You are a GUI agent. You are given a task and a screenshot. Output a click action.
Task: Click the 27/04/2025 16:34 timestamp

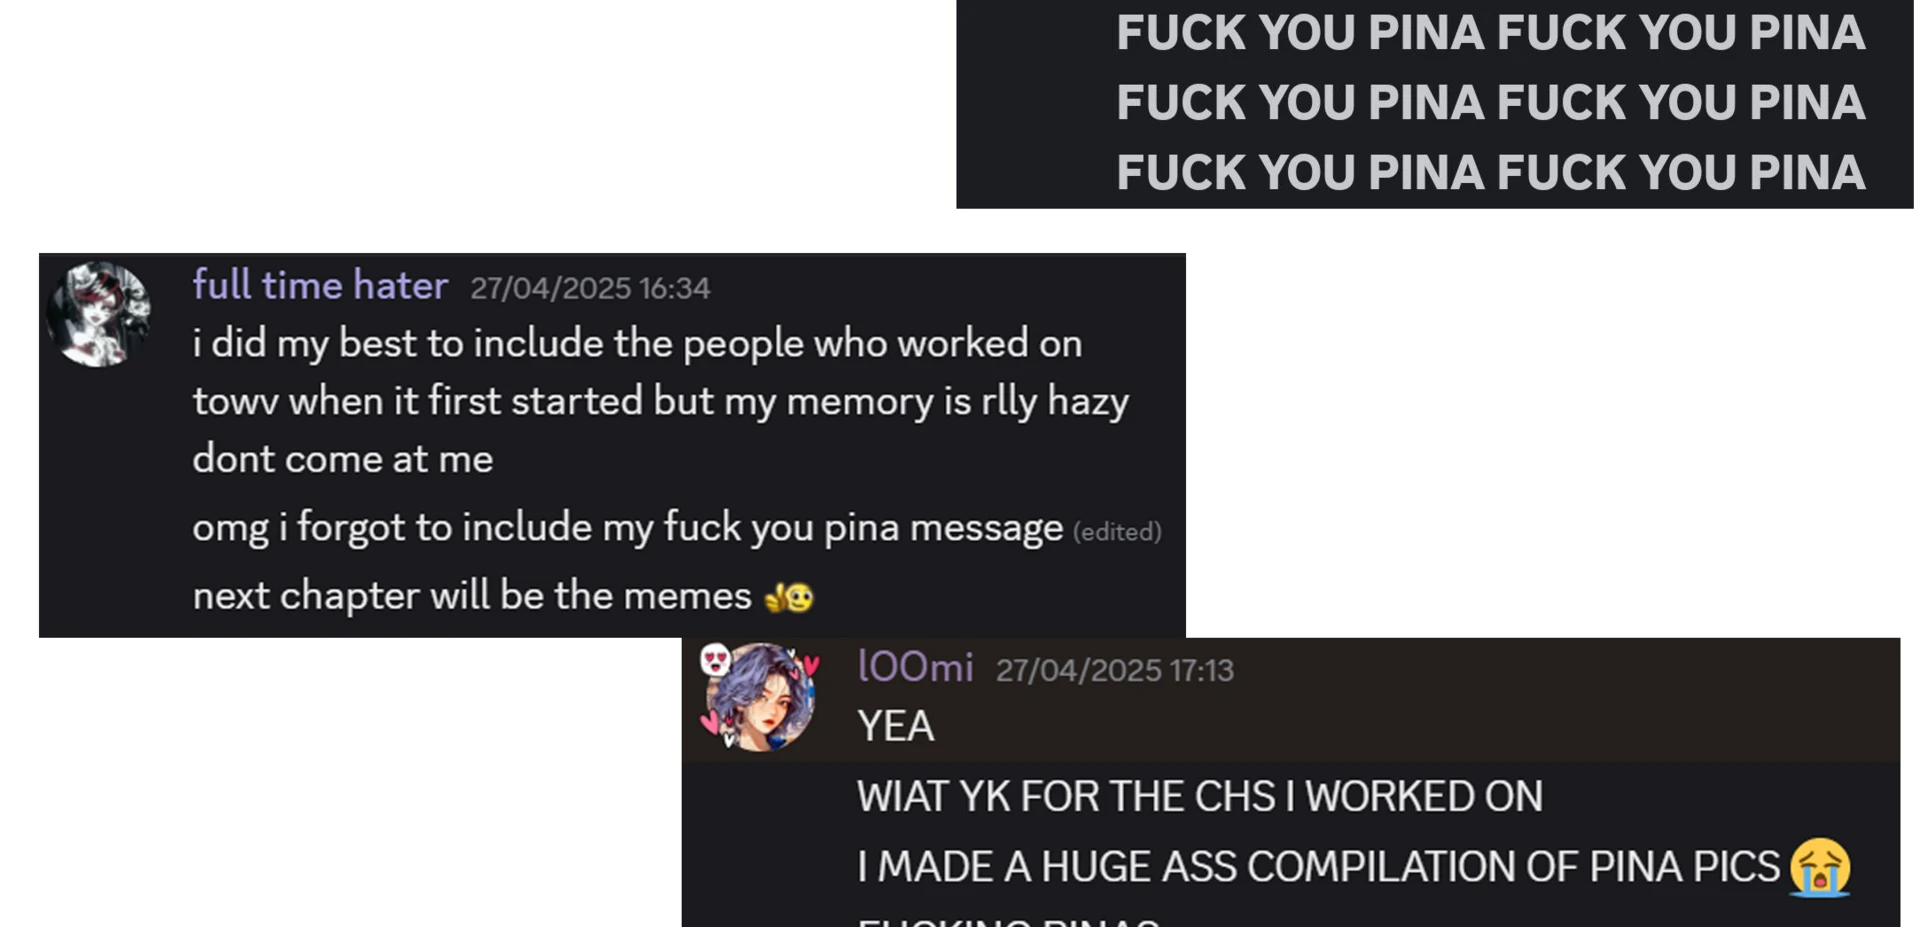tap(590, 288)
